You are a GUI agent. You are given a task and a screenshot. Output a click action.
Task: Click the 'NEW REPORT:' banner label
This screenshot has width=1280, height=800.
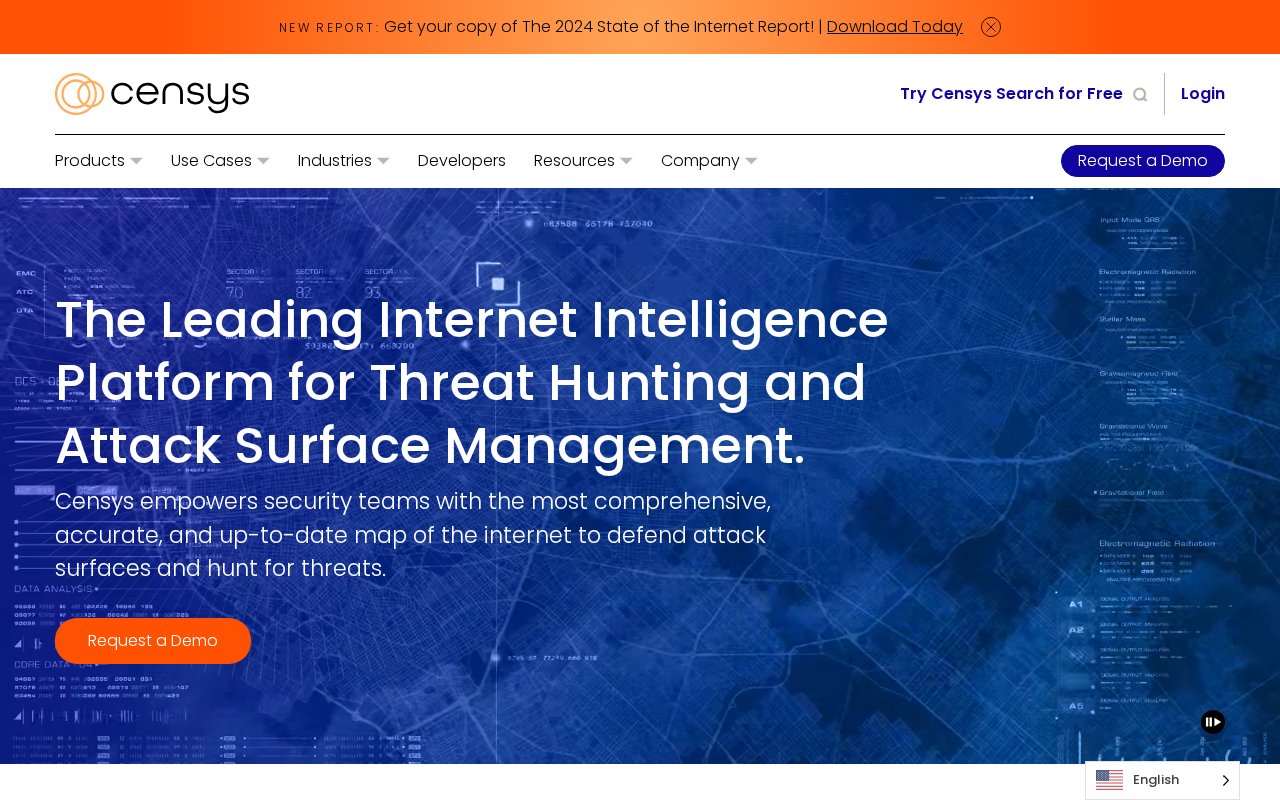[329, 28]
